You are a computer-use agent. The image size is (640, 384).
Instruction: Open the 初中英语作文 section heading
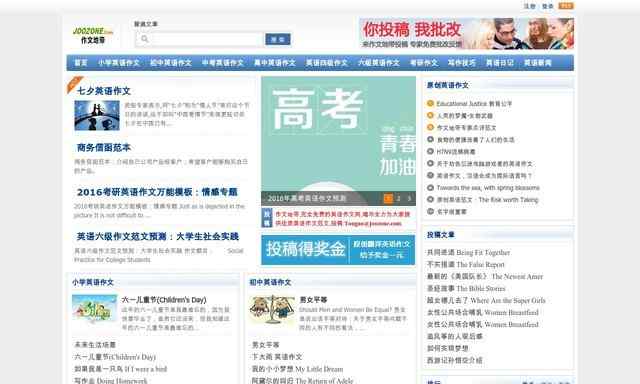point(270,282)
